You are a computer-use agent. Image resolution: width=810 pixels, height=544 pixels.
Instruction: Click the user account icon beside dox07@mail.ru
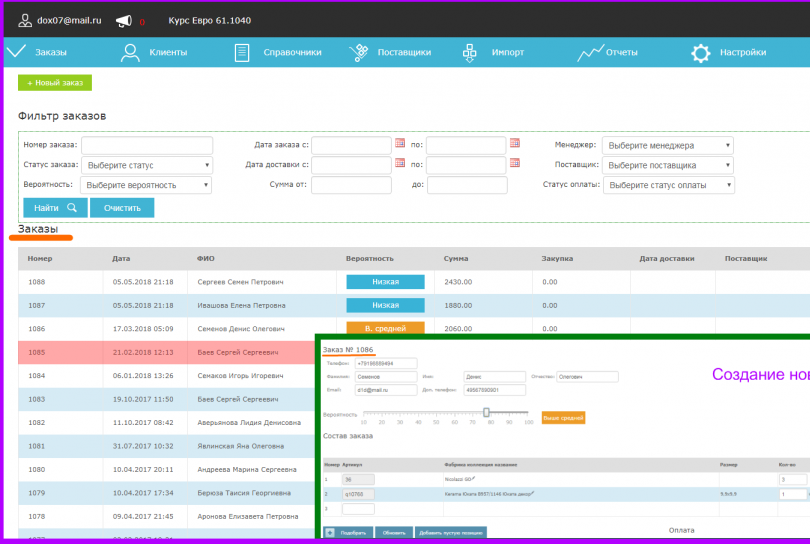click(24, 21)
